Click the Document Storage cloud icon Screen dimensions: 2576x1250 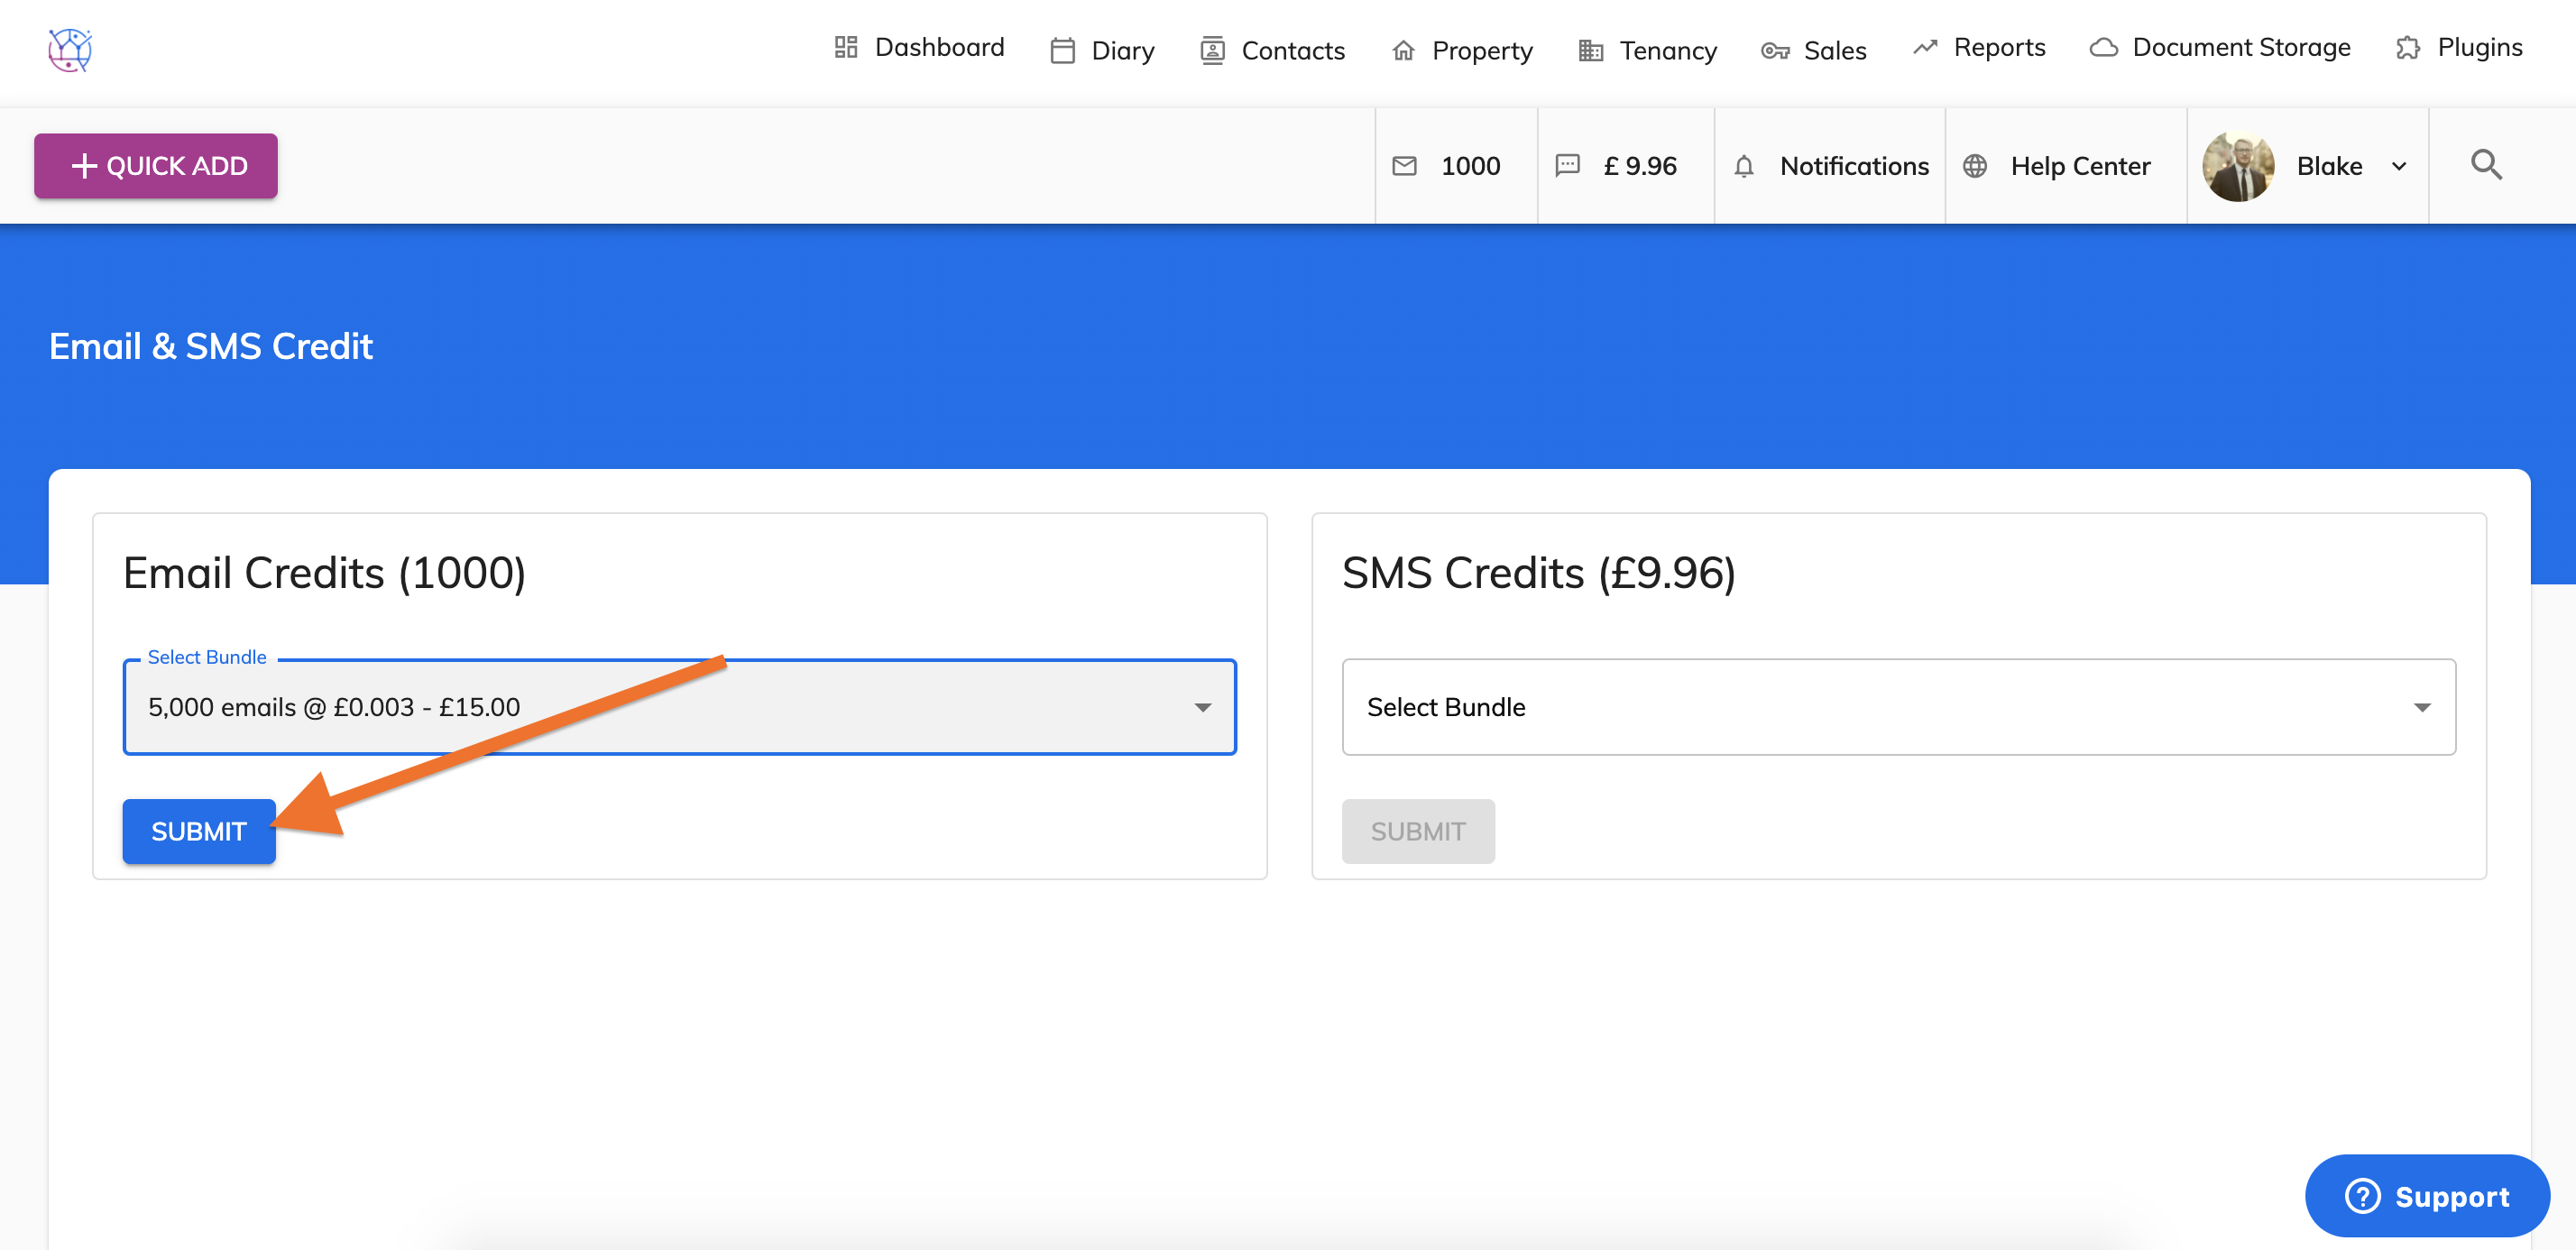(x=2103, y=48)
